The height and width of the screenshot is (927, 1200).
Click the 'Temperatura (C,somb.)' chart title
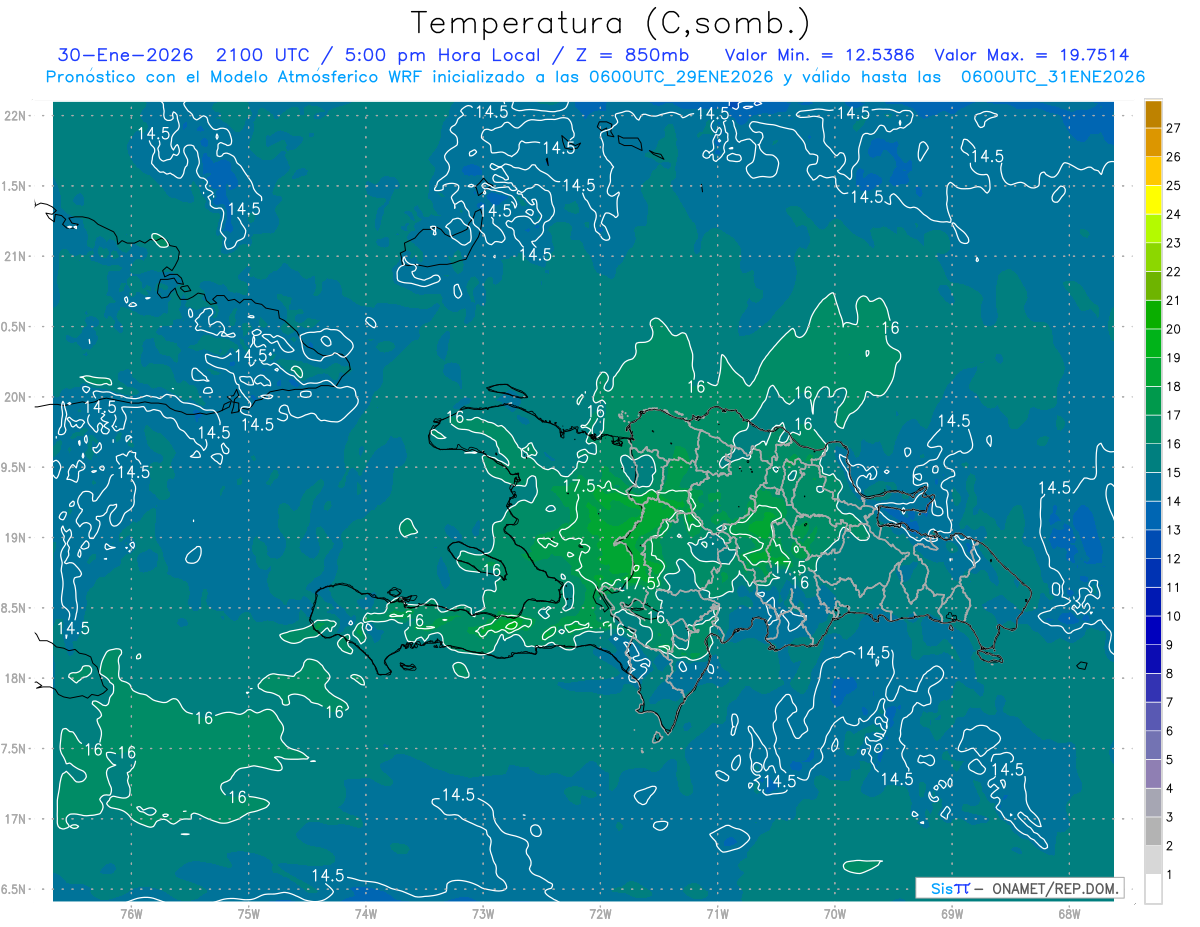tap(610, 23)
